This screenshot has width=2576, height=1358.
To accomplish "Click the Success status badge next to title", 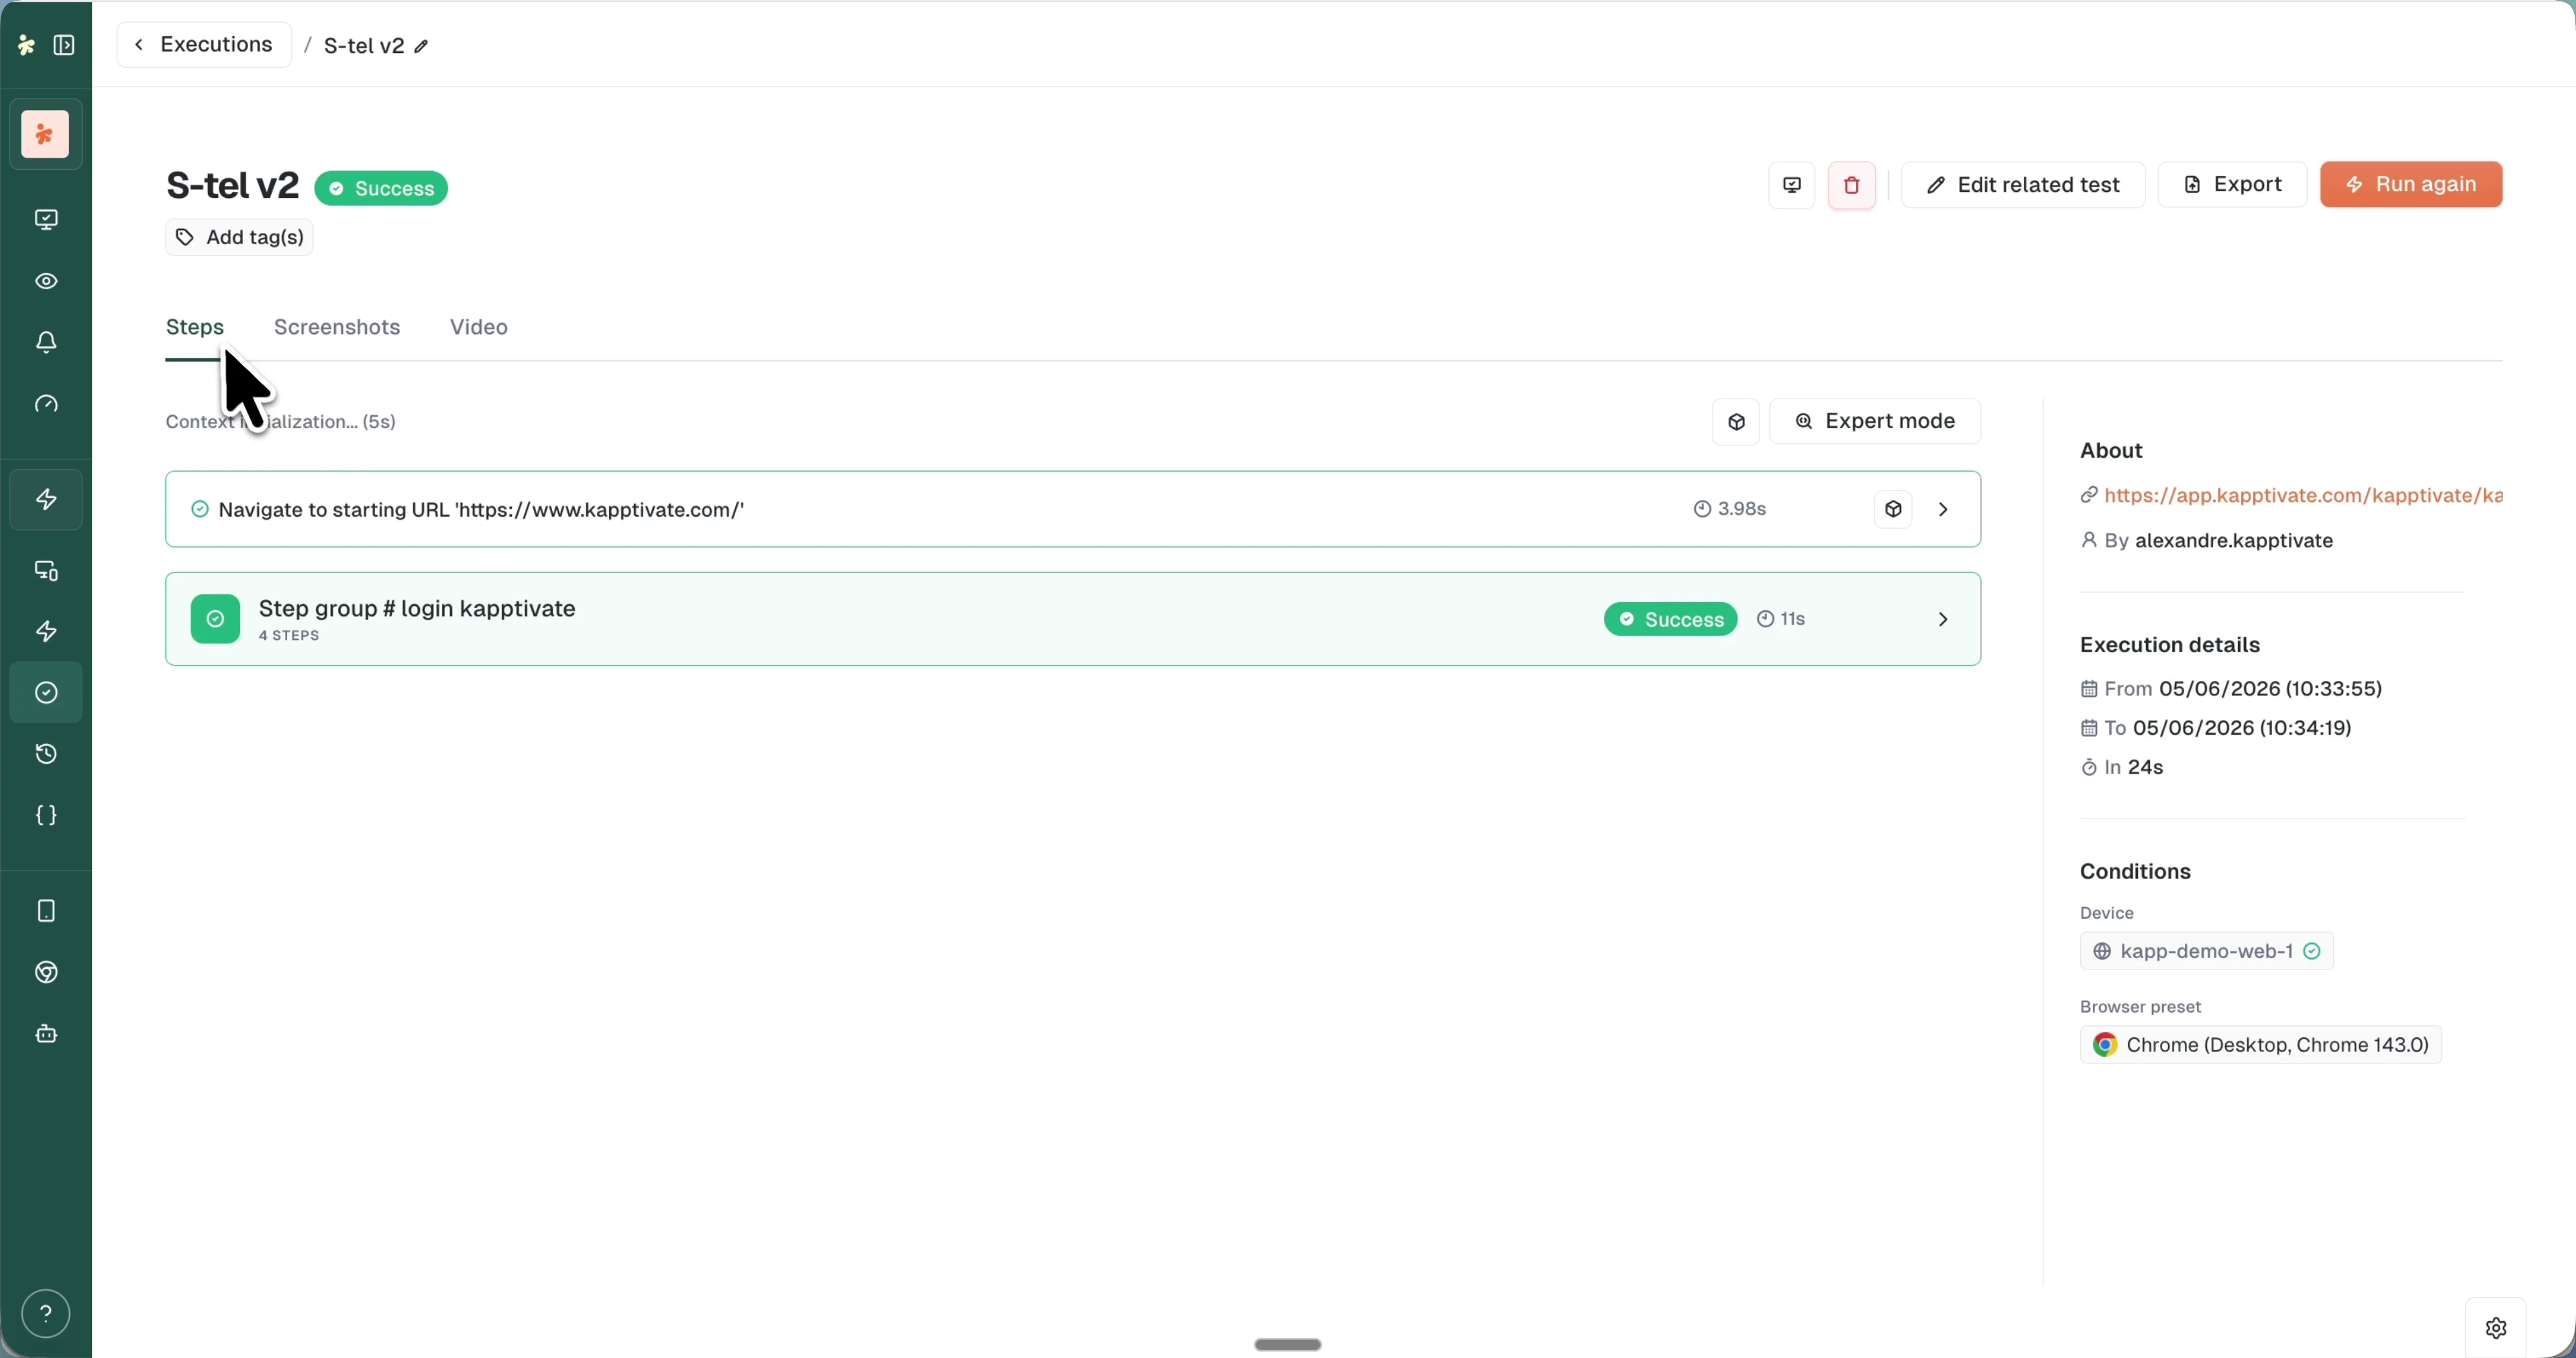I will coord(381,189).
